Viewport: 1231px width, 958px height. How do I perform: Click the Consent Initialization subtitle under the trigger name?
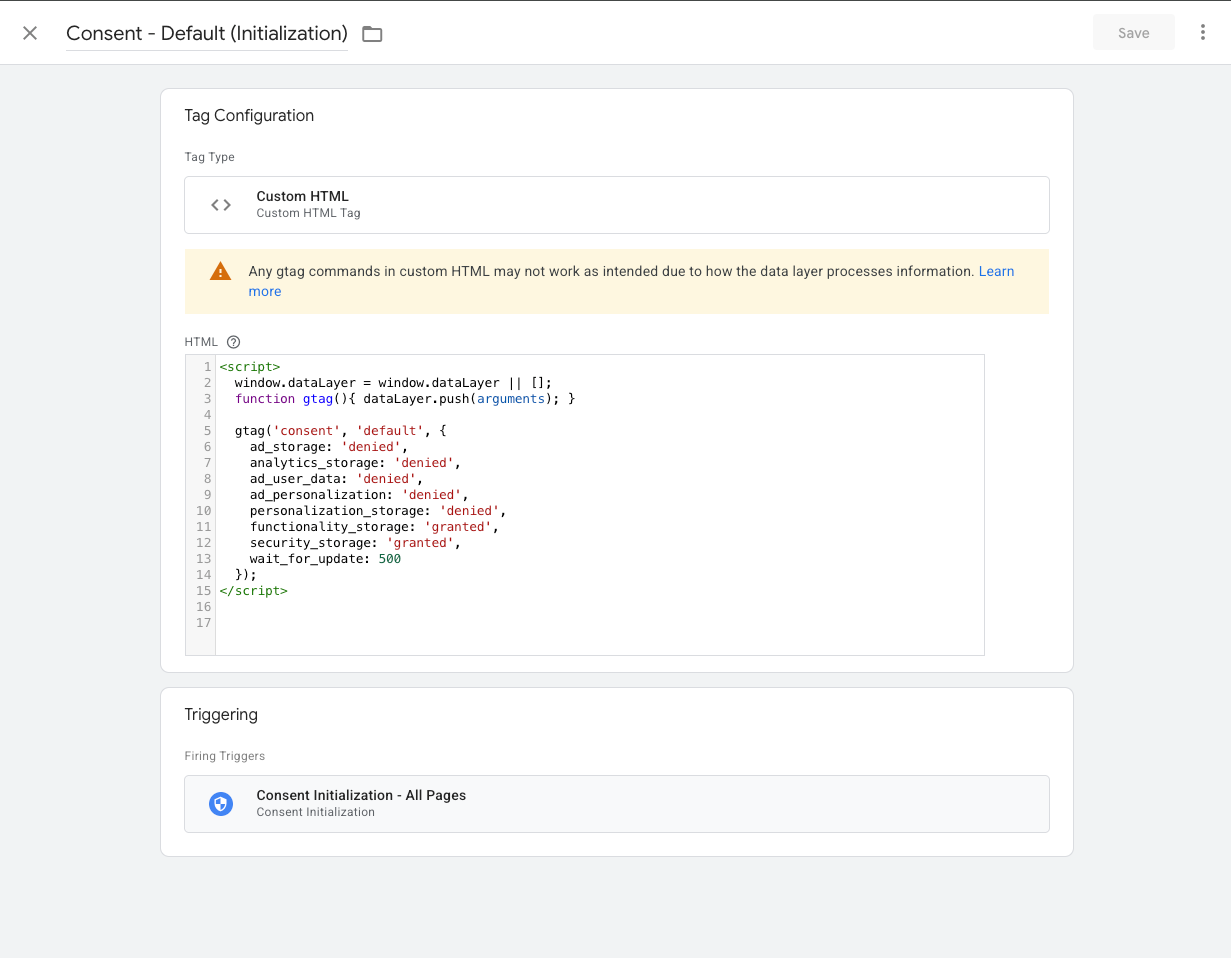(315, 812)
